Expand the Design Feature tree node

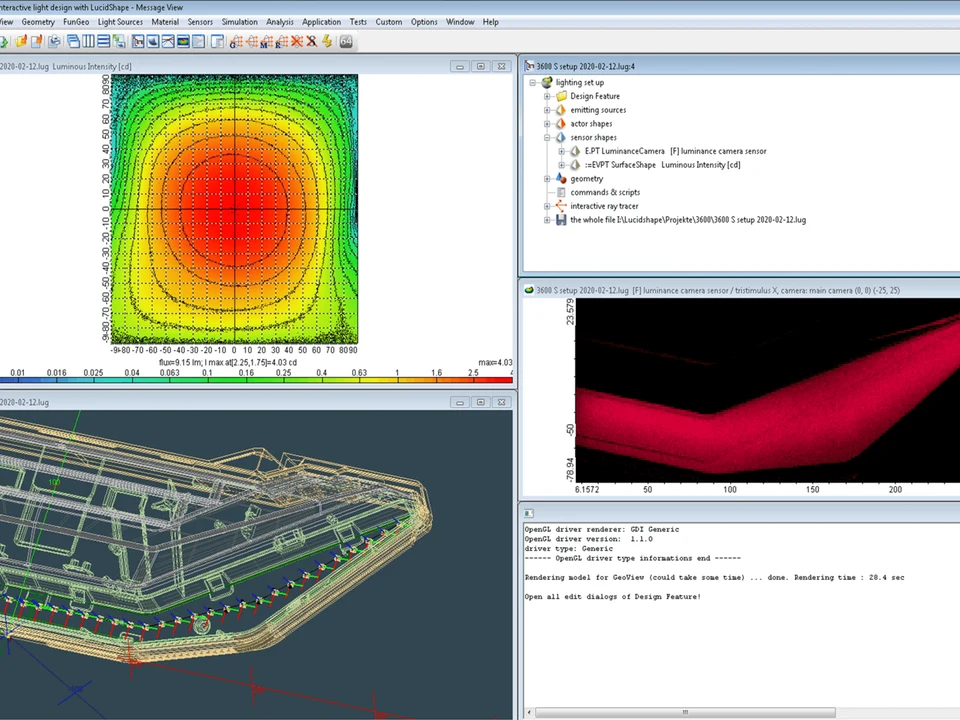click(547, 96)
